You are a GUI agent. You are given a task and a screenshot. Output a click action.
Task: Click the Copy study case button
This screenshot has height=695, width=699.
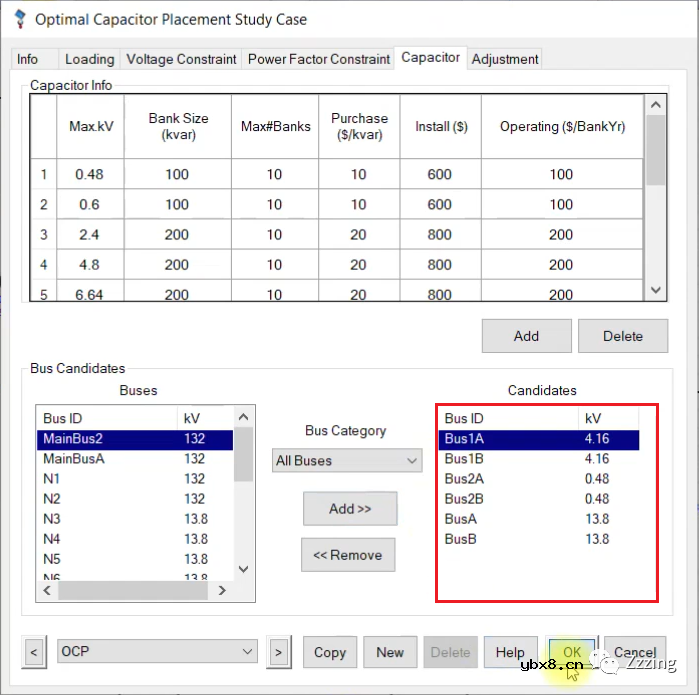(329, 652)
